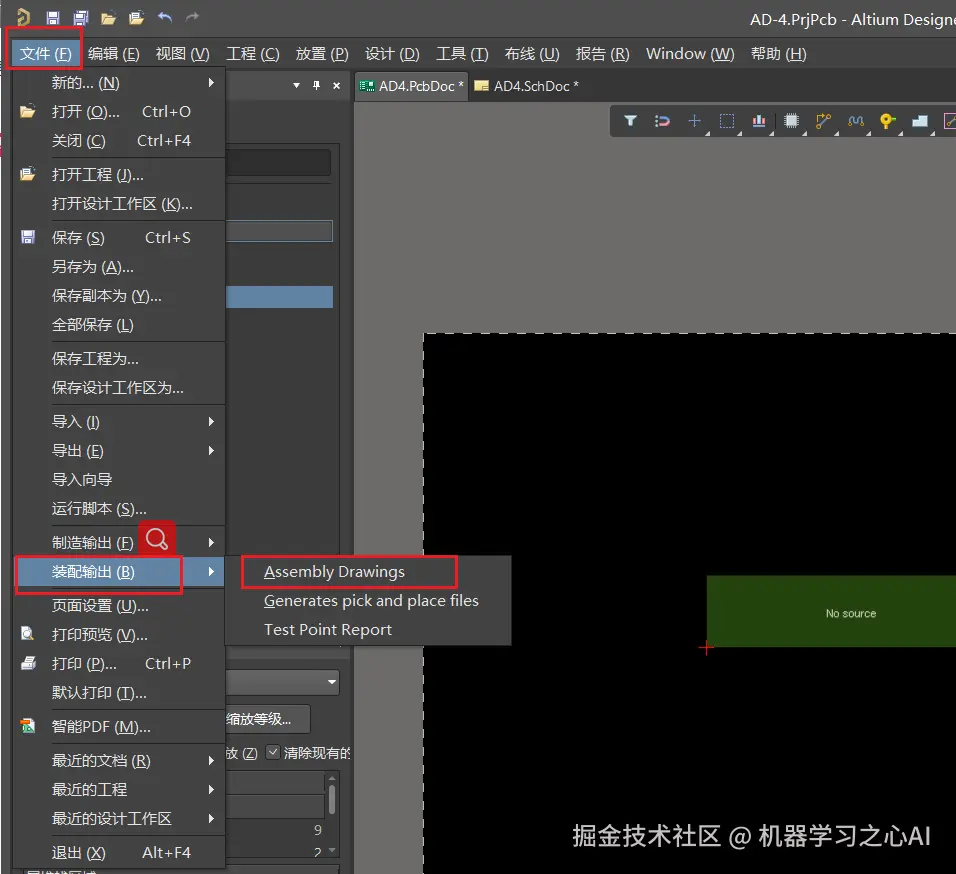This screenshot has height=874, width=956.
Task: Click the align objects bar chart icon
Action: (x=759, y=121)
